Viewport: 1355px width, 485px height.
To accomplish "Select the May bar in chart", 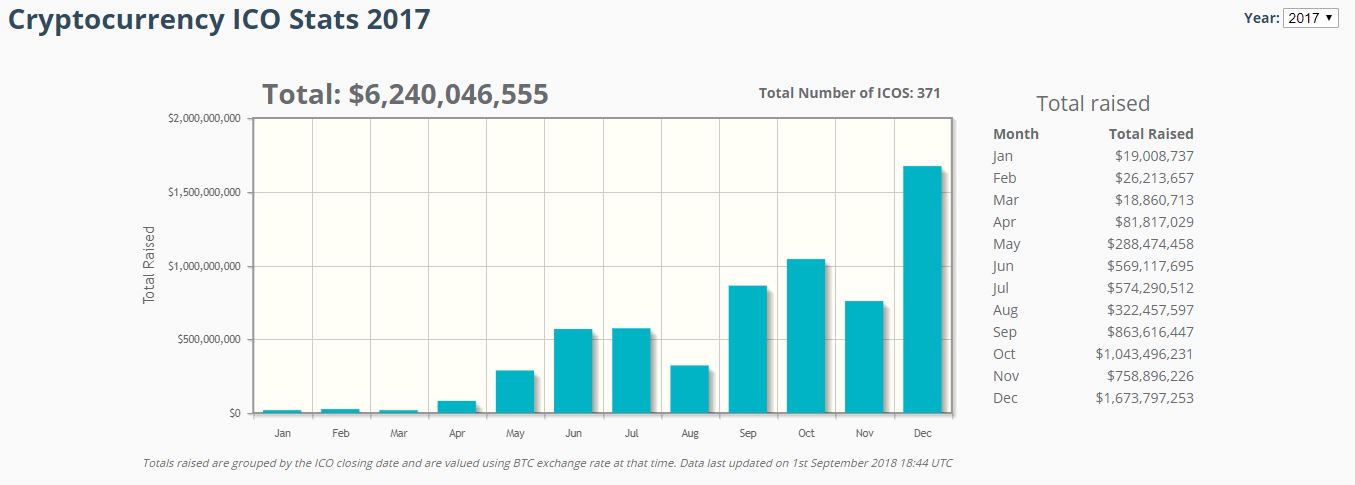I will pos(515,392).
